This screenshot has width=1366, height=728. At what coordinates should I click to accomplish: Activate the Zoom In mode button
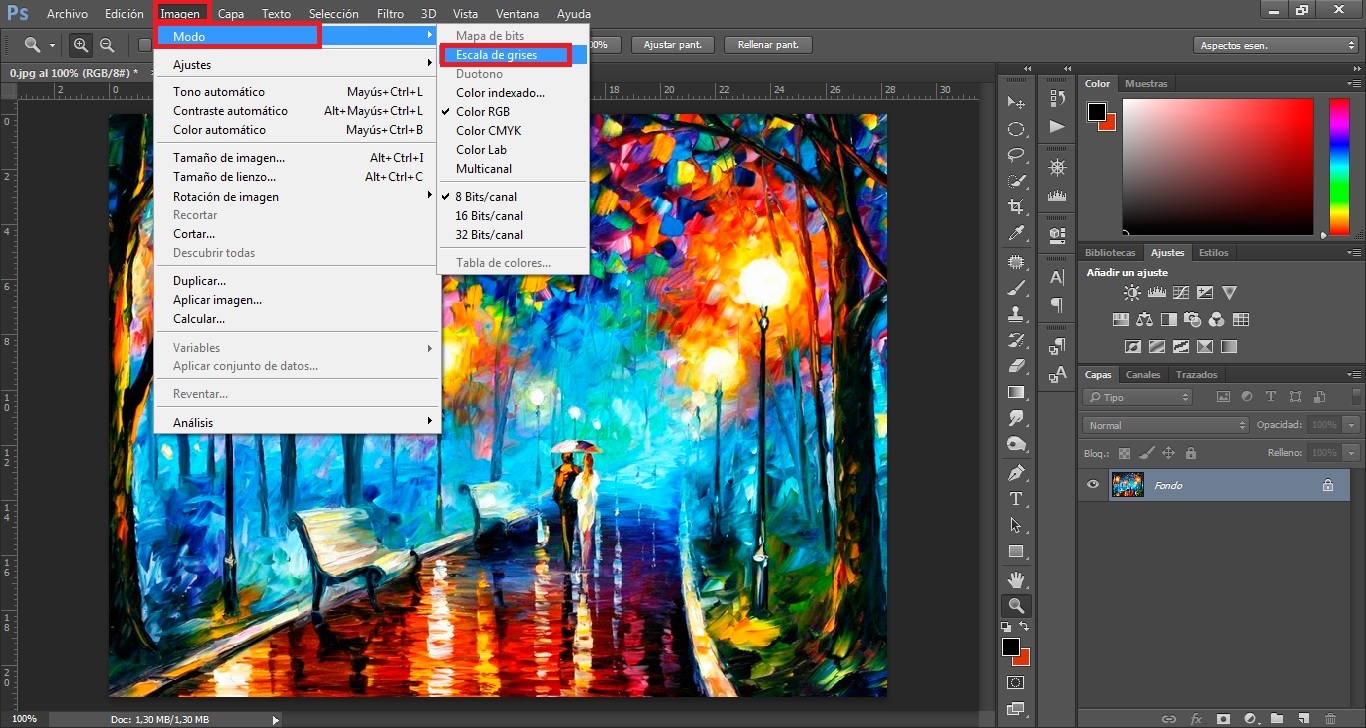(x=81, y=45)
